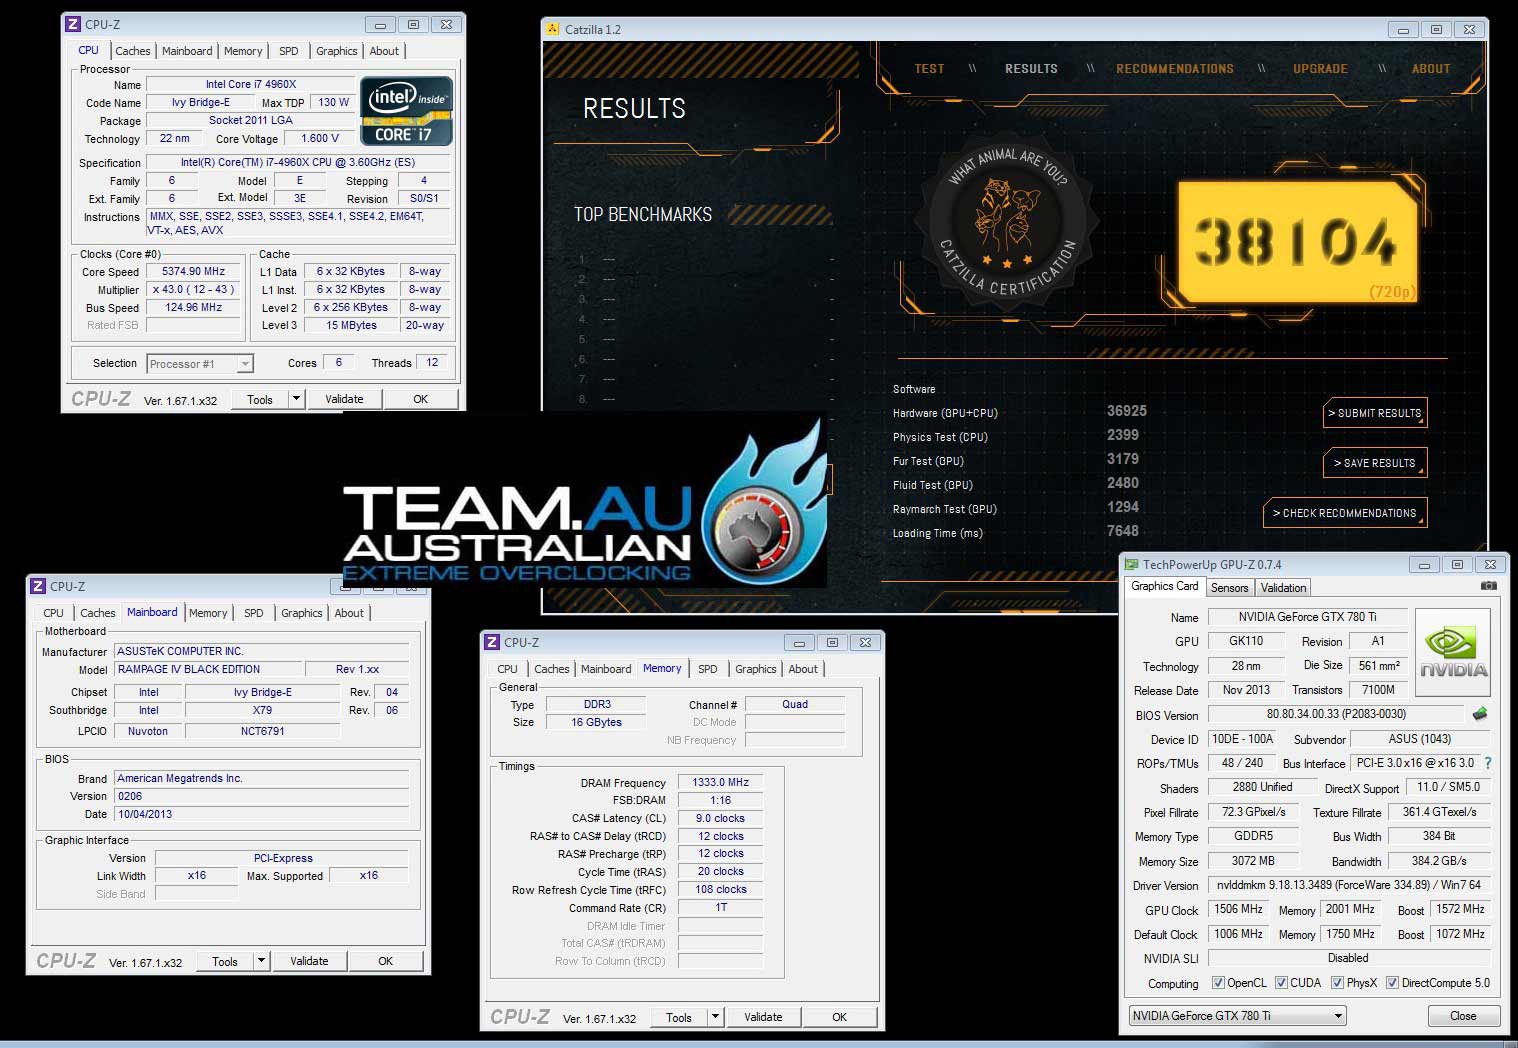1518x1048 pixels.
Task: Toggle the CUDA checkbox
Action: pyautogui.click(x=1281, y=983)
